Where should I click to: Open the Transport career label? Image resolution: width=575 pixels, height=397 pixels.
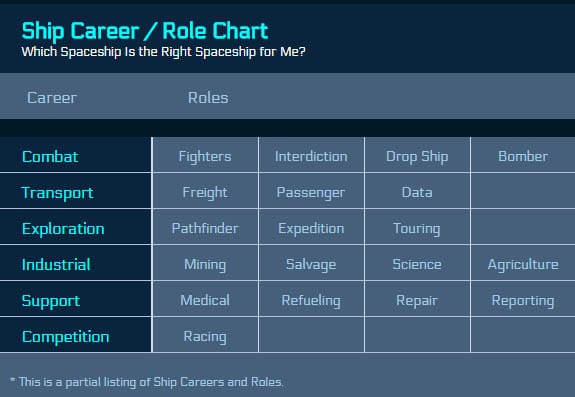pyautogui.click(x=58, y=193)
